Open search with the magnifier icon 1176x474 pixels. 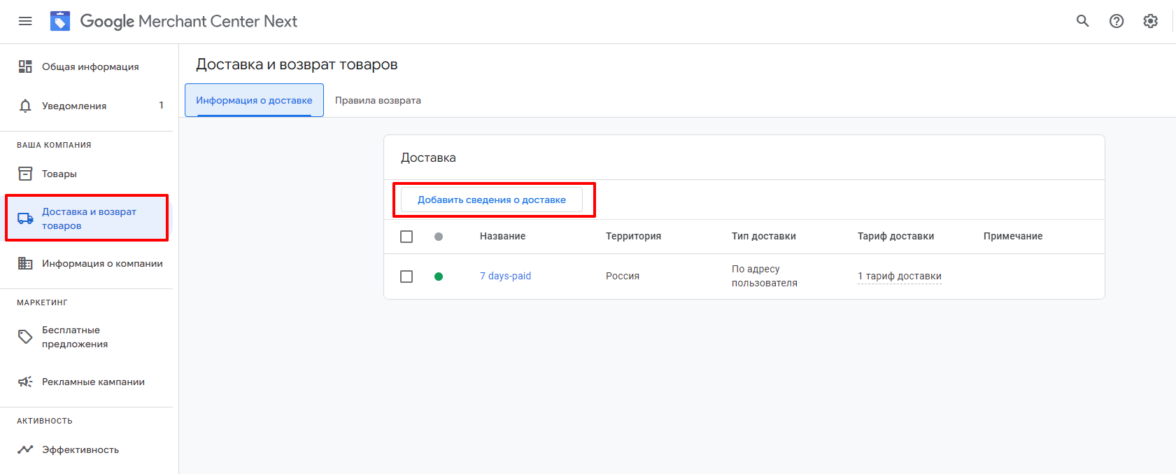click(x=1082, y=21)
